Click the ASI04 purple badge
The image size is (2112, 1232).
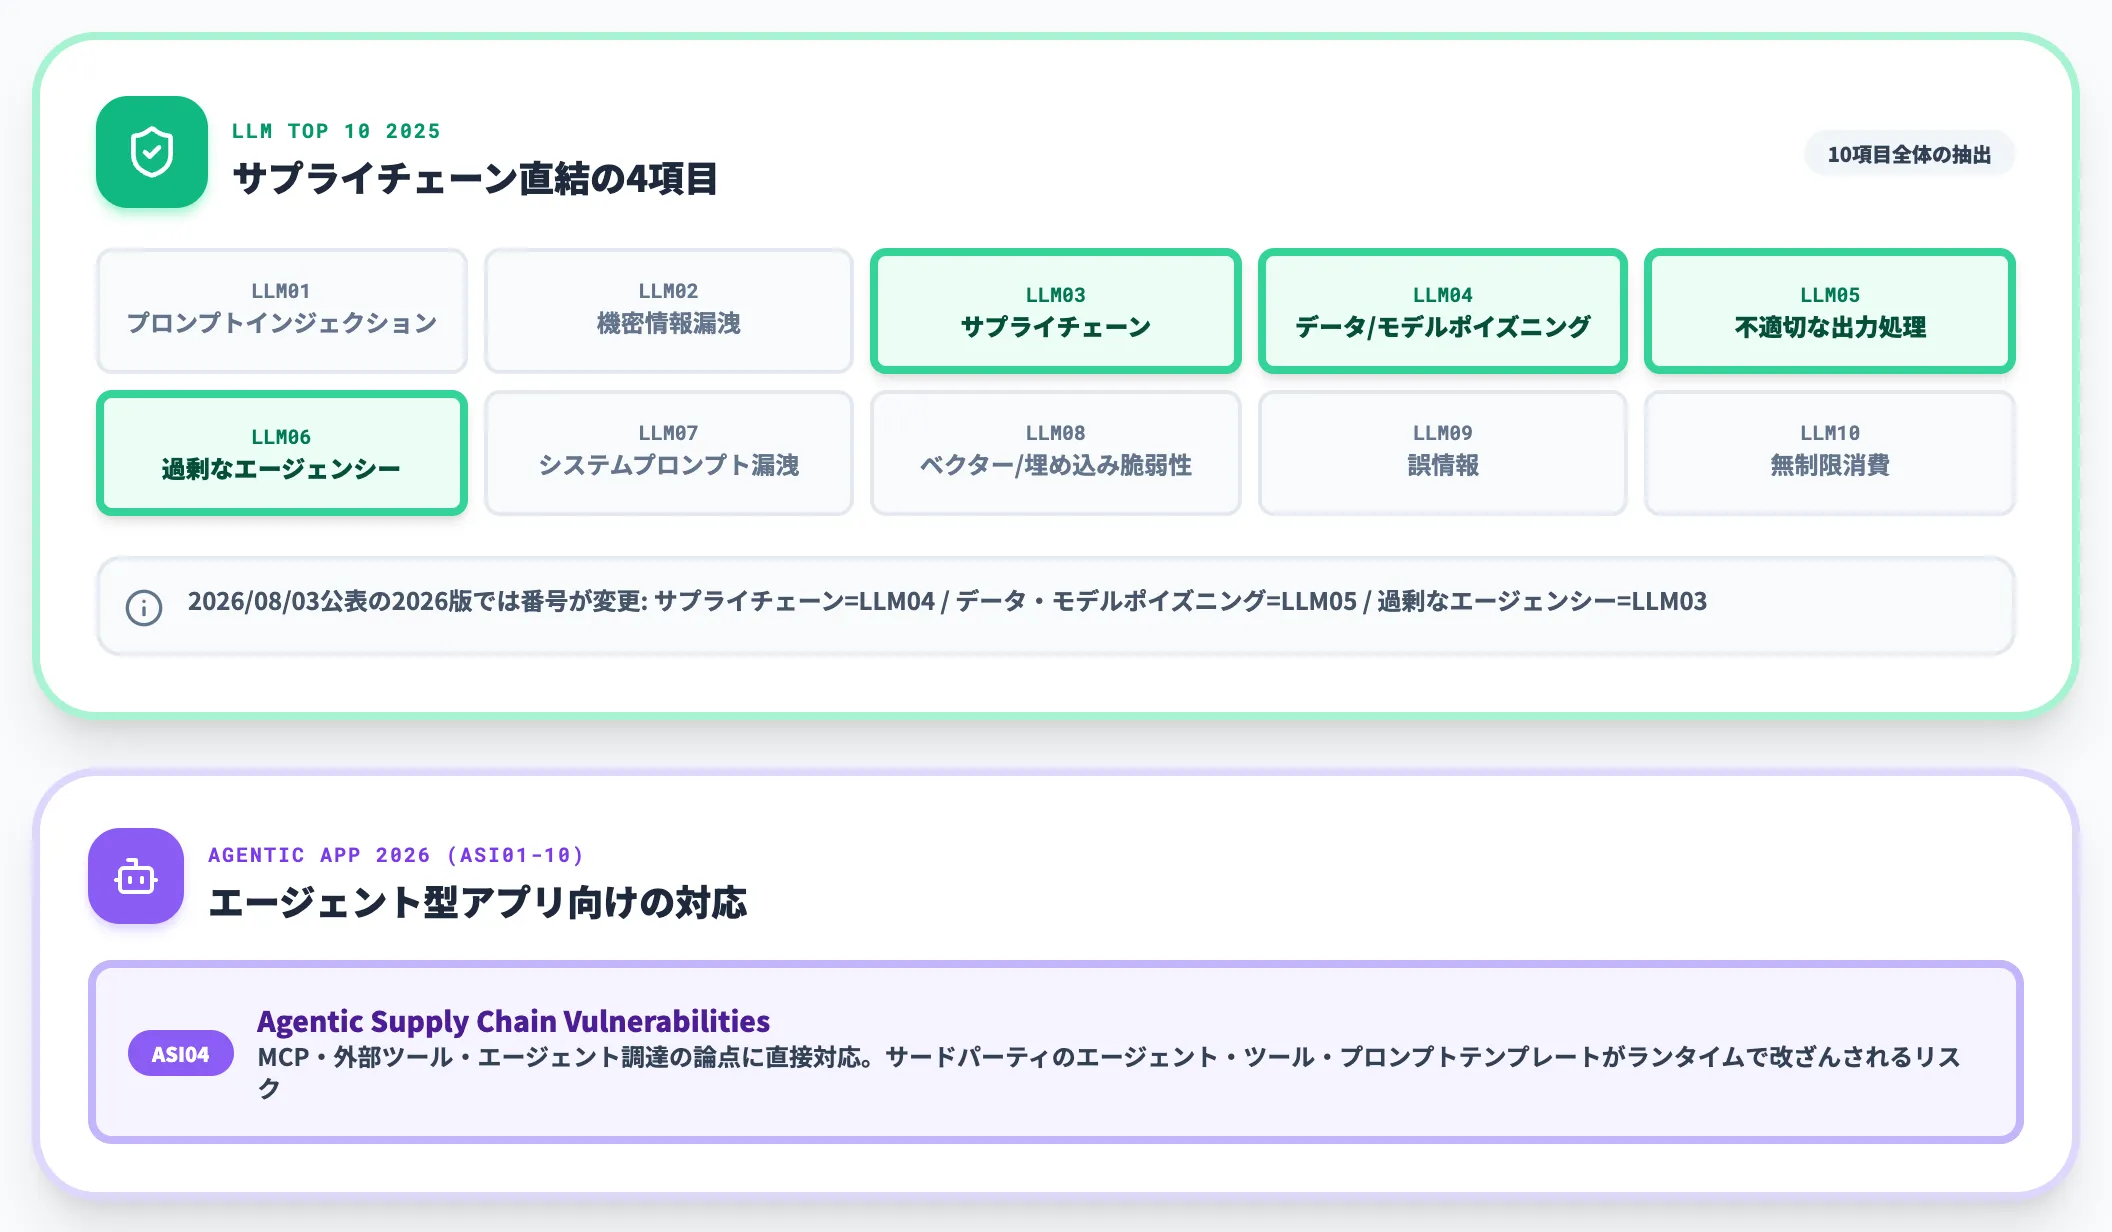(181, 1054)
